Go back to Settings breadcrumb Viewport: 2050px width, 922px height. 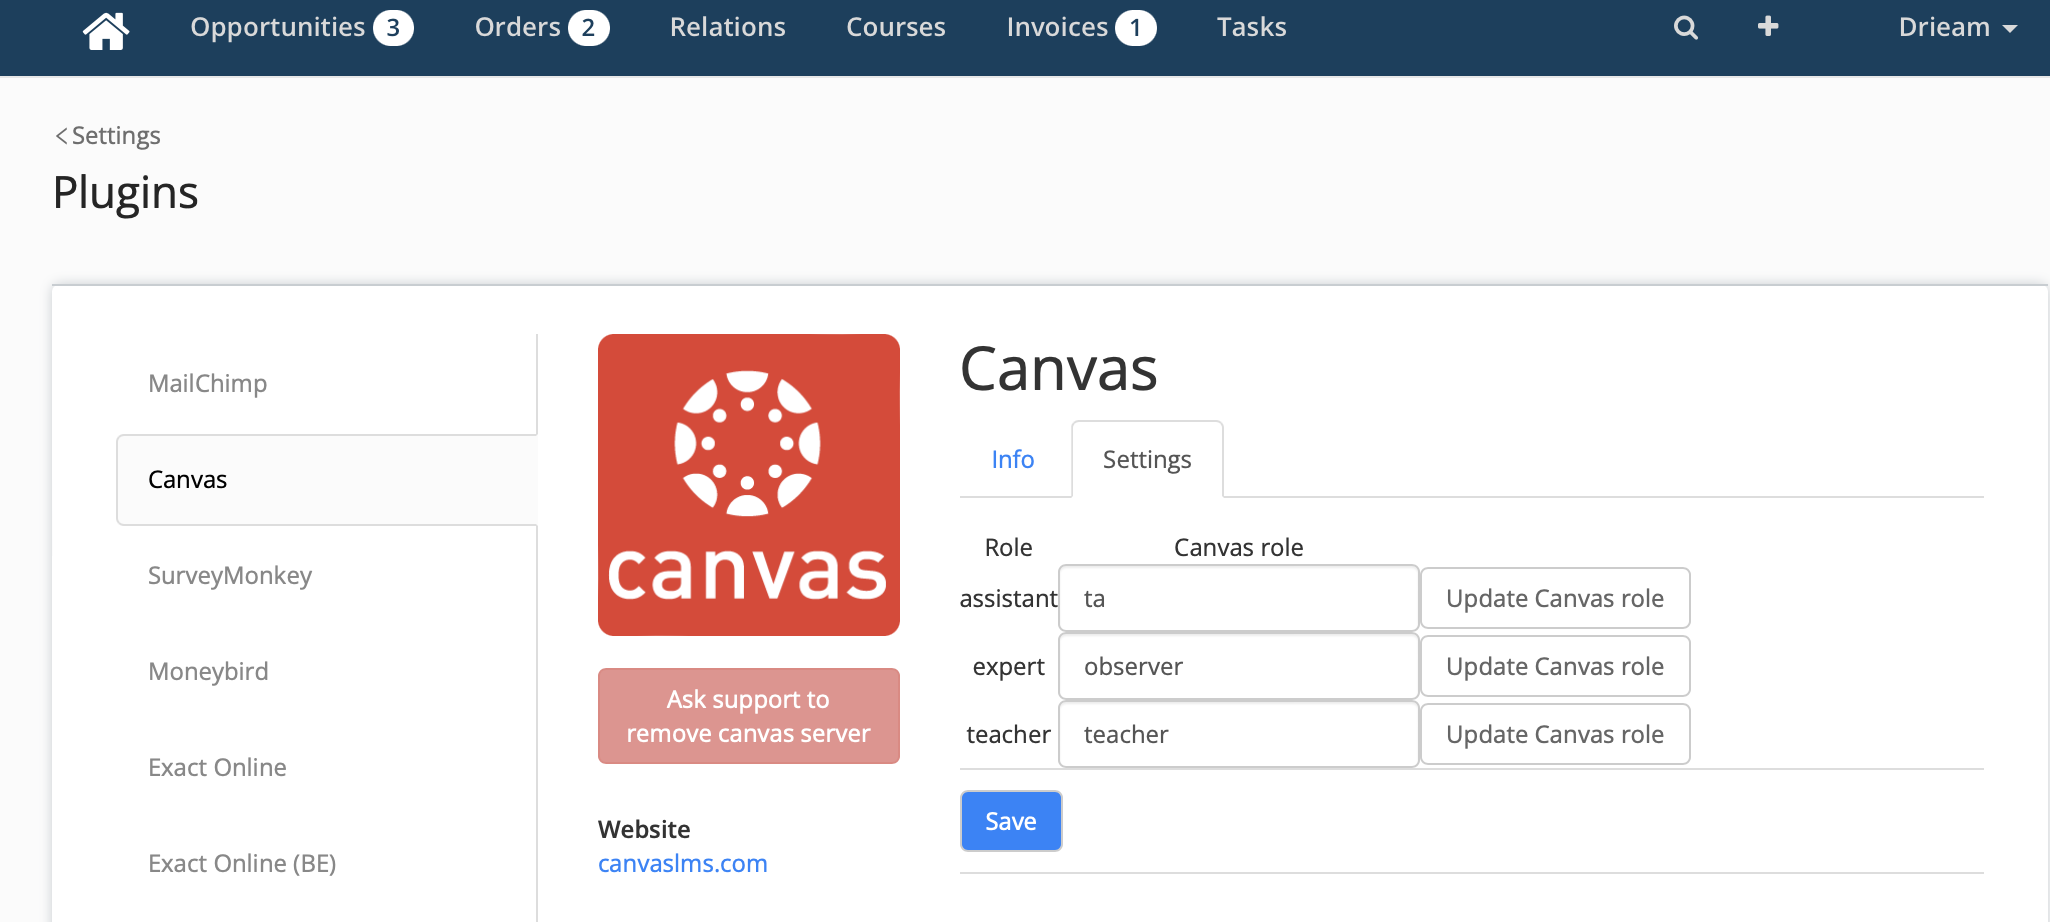tap(108, 135)
